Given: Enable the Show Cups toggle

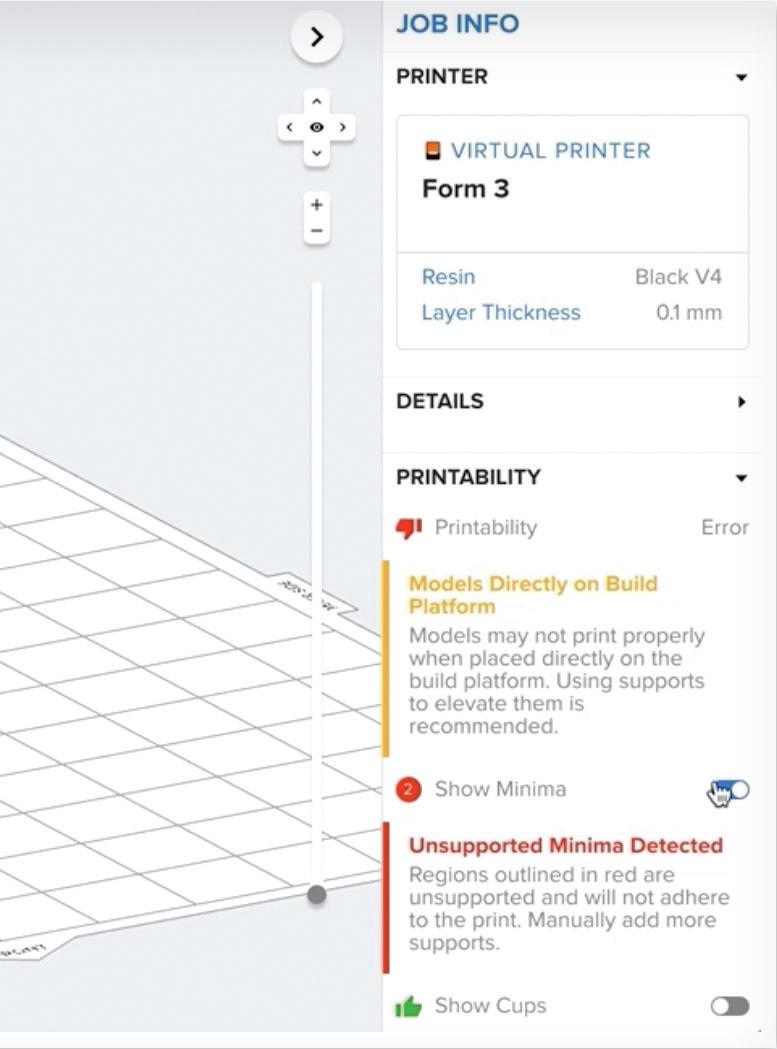Looking at the screenshot, I should [x=729, y=1006].
